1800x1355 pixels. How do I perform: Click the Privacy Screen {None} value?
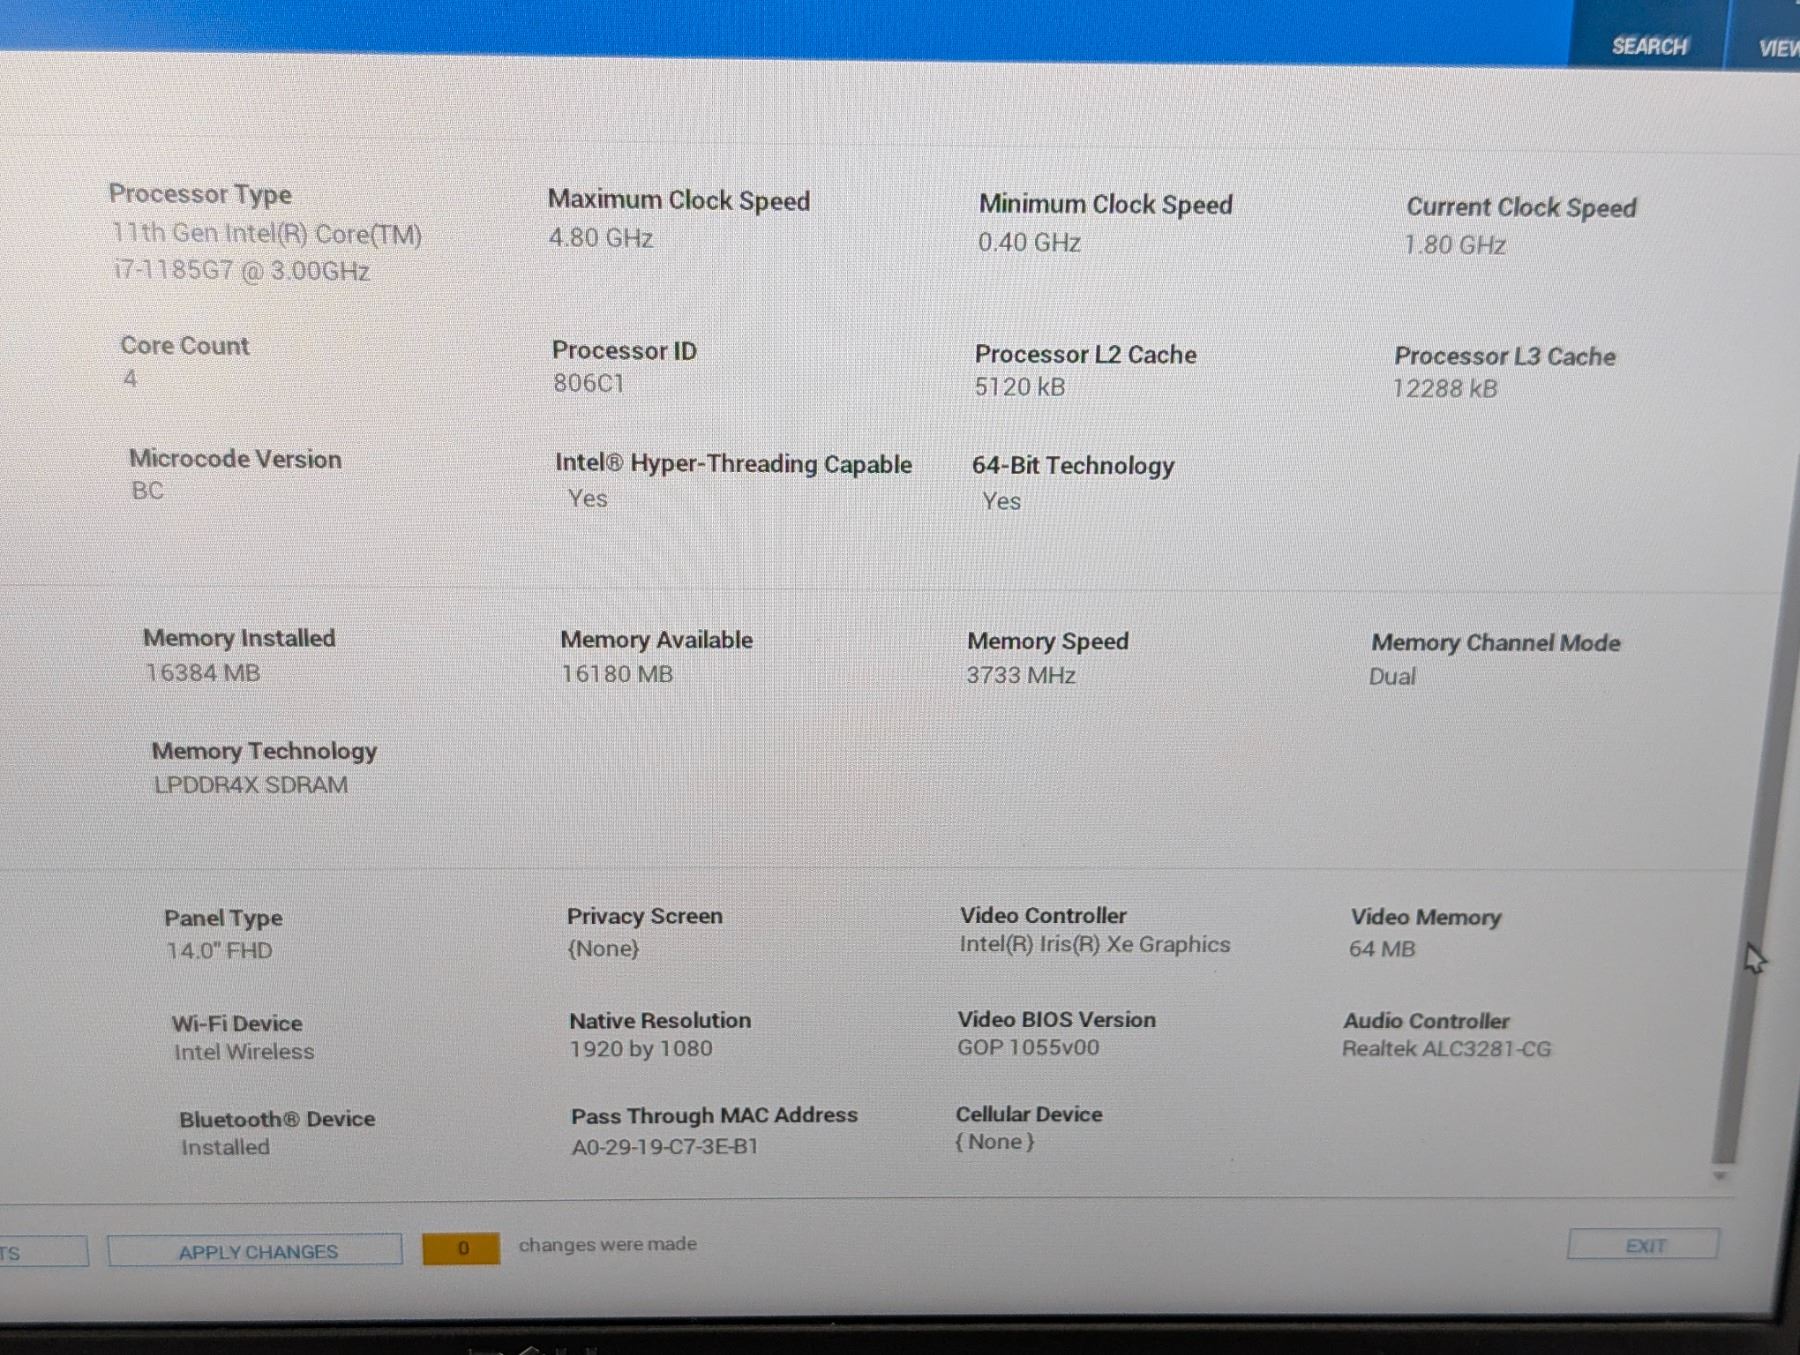603,948
